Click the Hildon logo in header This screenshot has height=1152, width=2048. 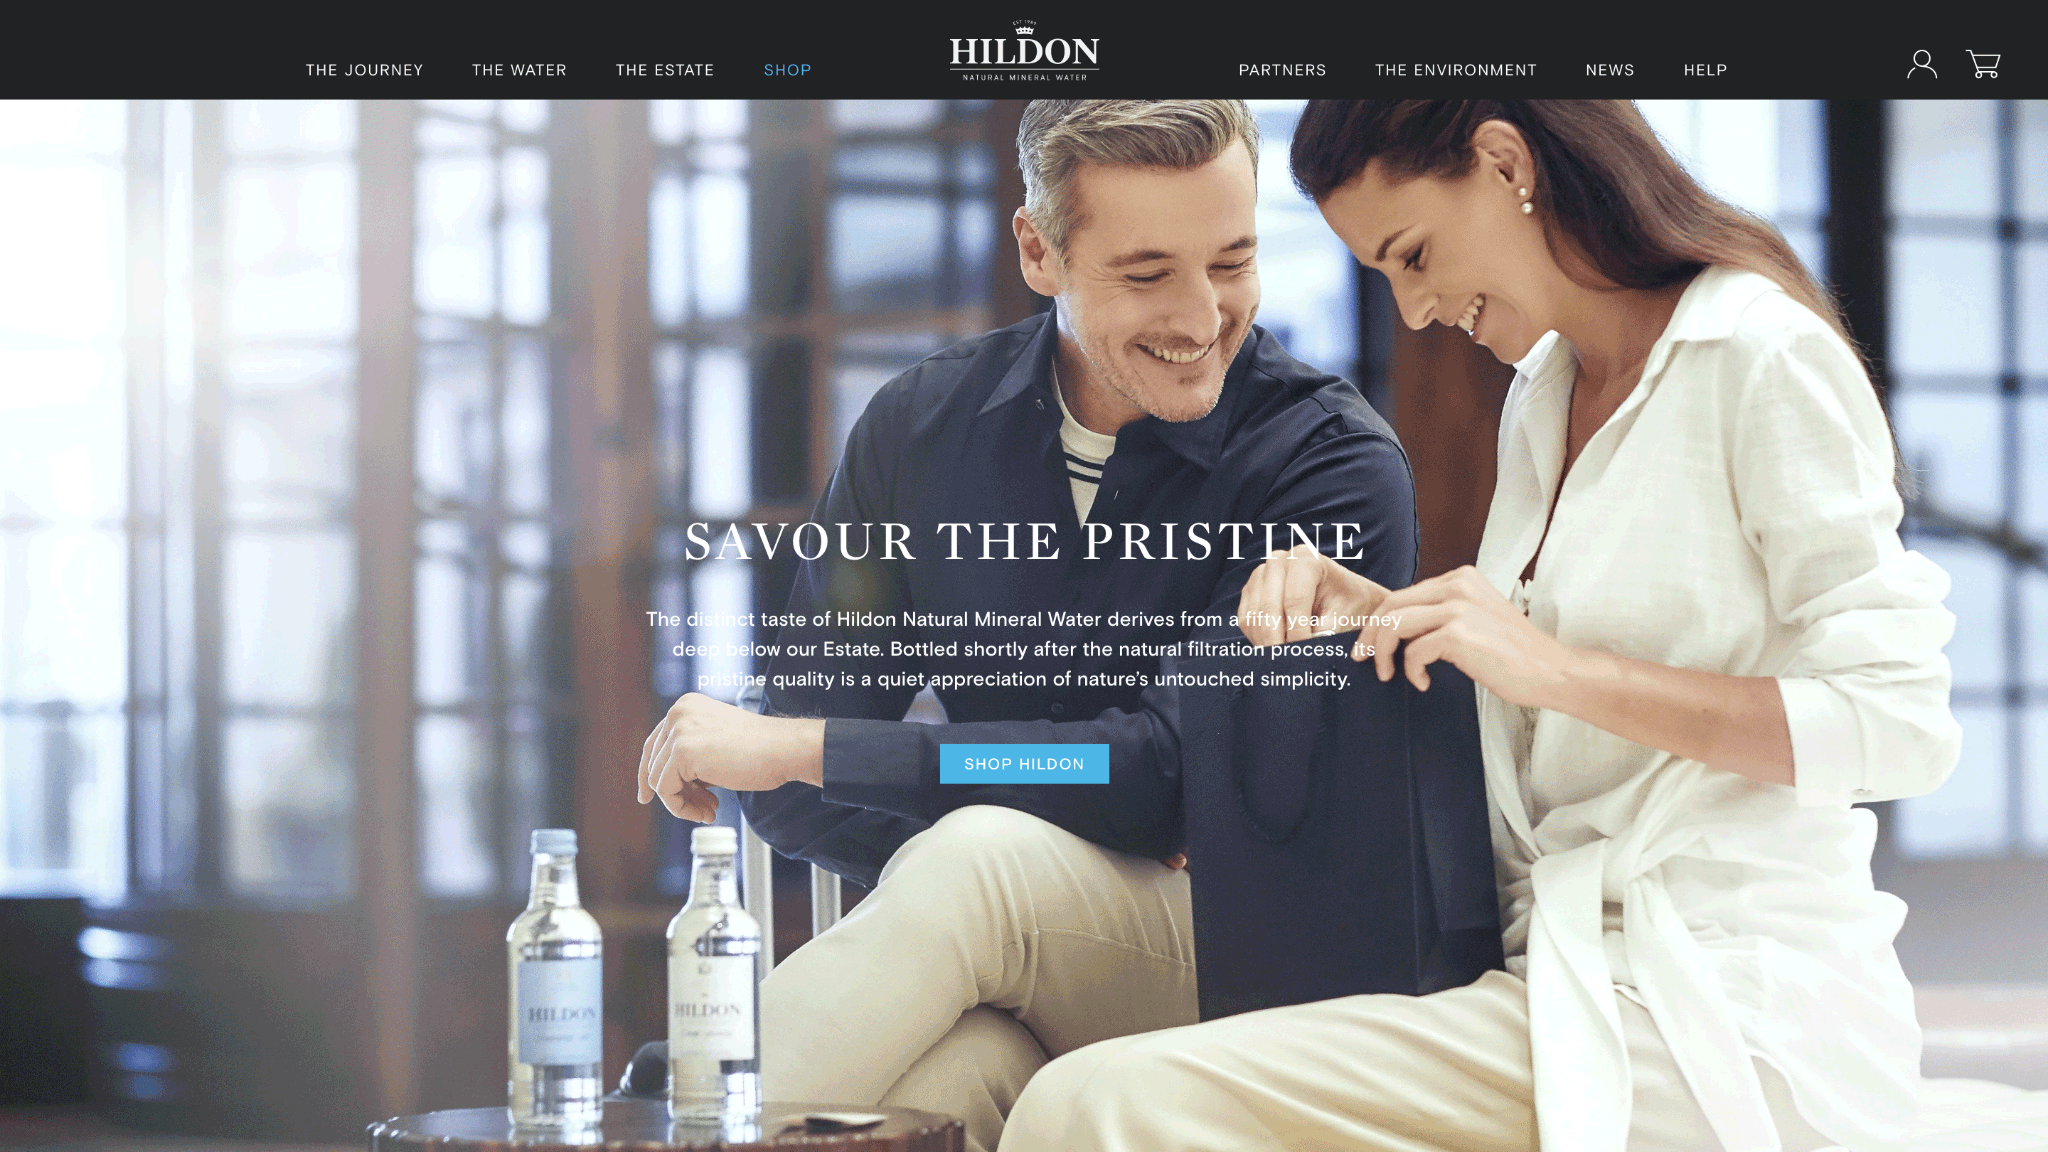click(x=1024, y=52)
